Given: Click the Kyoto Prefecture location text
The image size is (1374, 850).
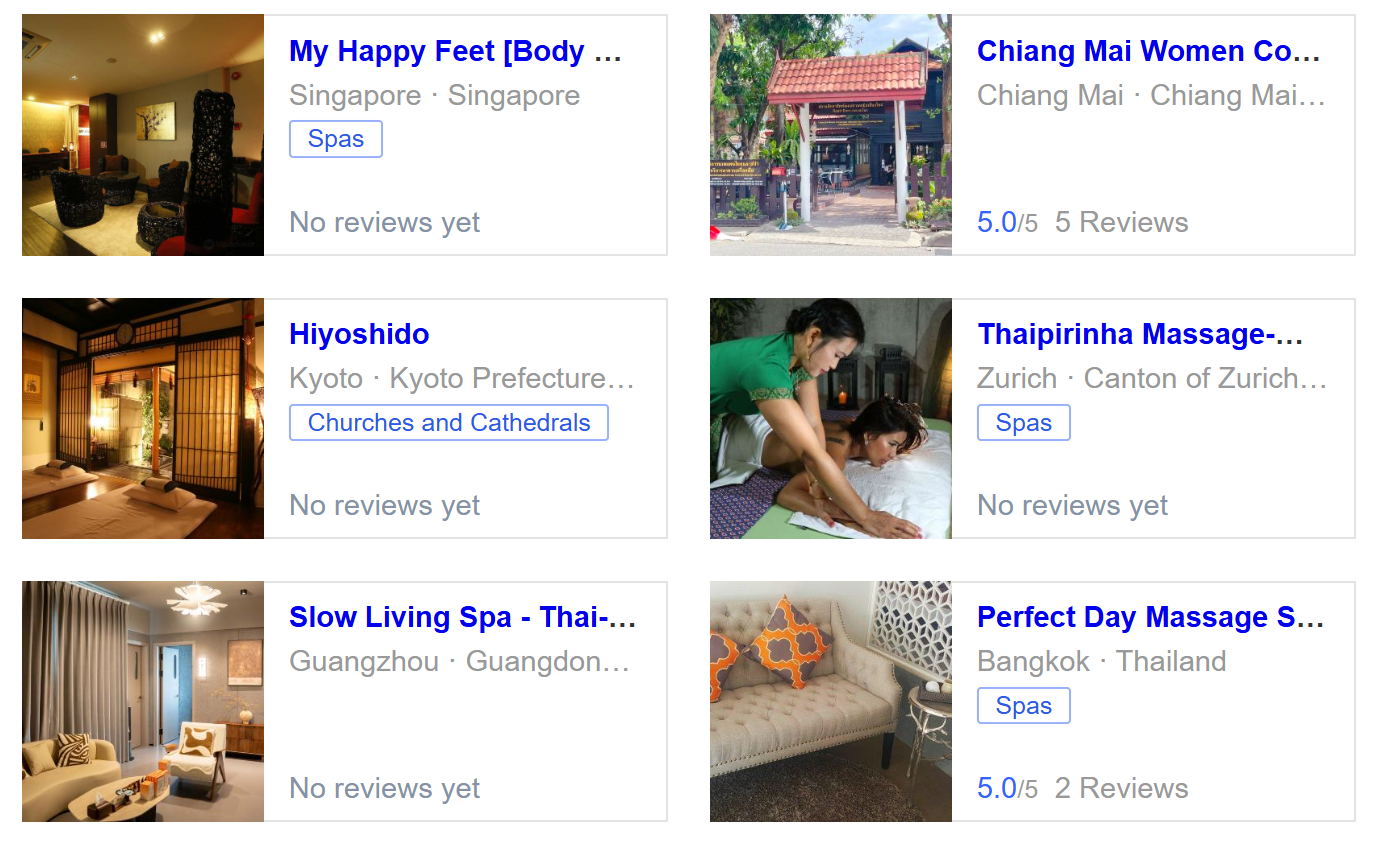Looking at the screenshot, I should pyautogui.click(x=510, y=379).
